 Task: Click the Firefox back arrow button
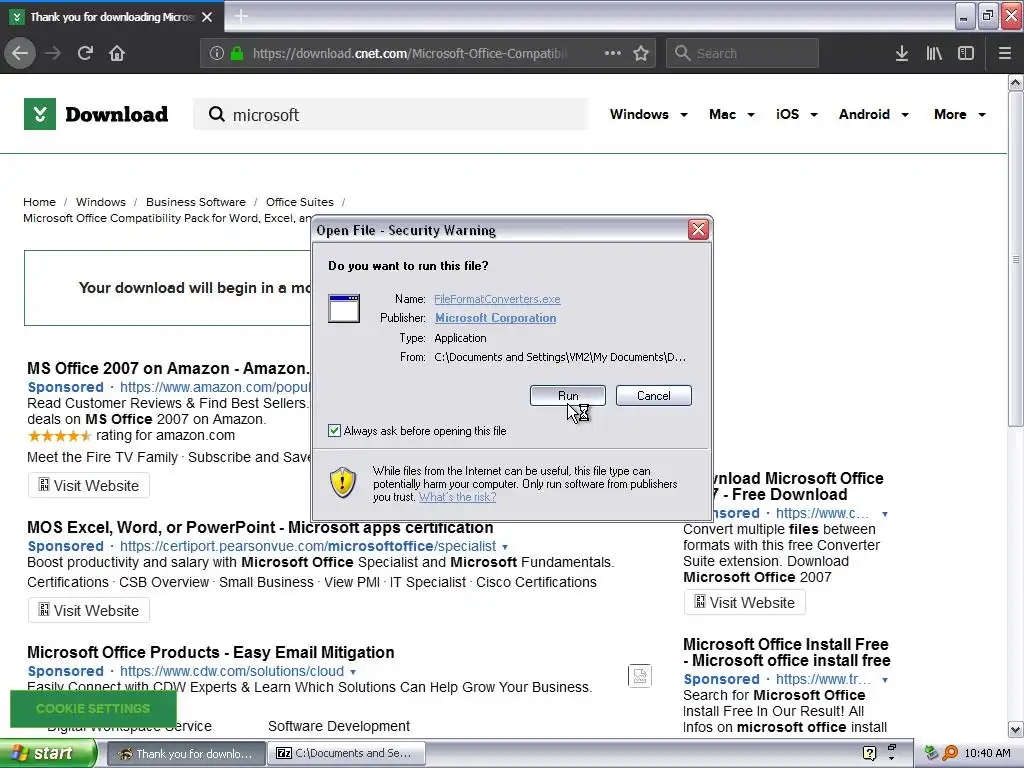coord(20,53)
